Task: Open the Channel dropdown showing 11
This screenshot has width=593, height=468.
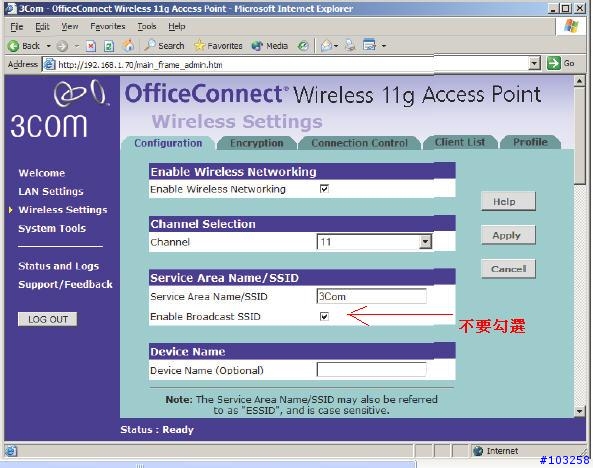Action: [x=374, y=241]
